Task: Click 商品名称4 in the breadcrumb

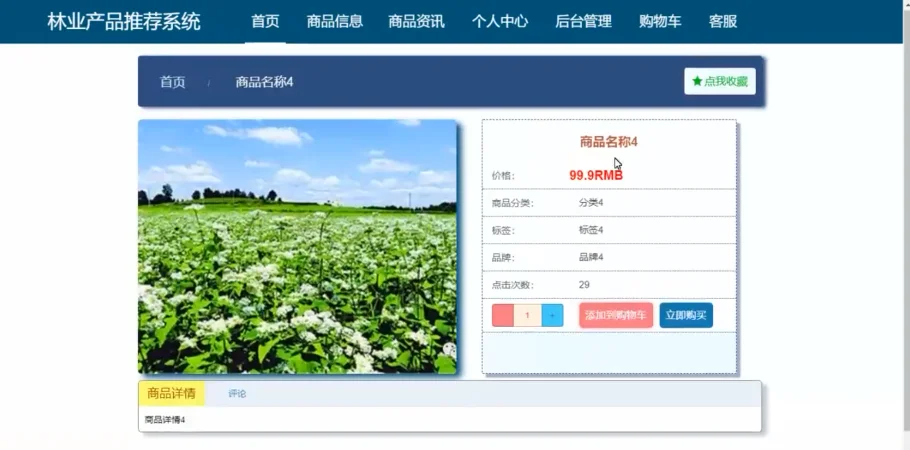Action: (x=264, y=82)
